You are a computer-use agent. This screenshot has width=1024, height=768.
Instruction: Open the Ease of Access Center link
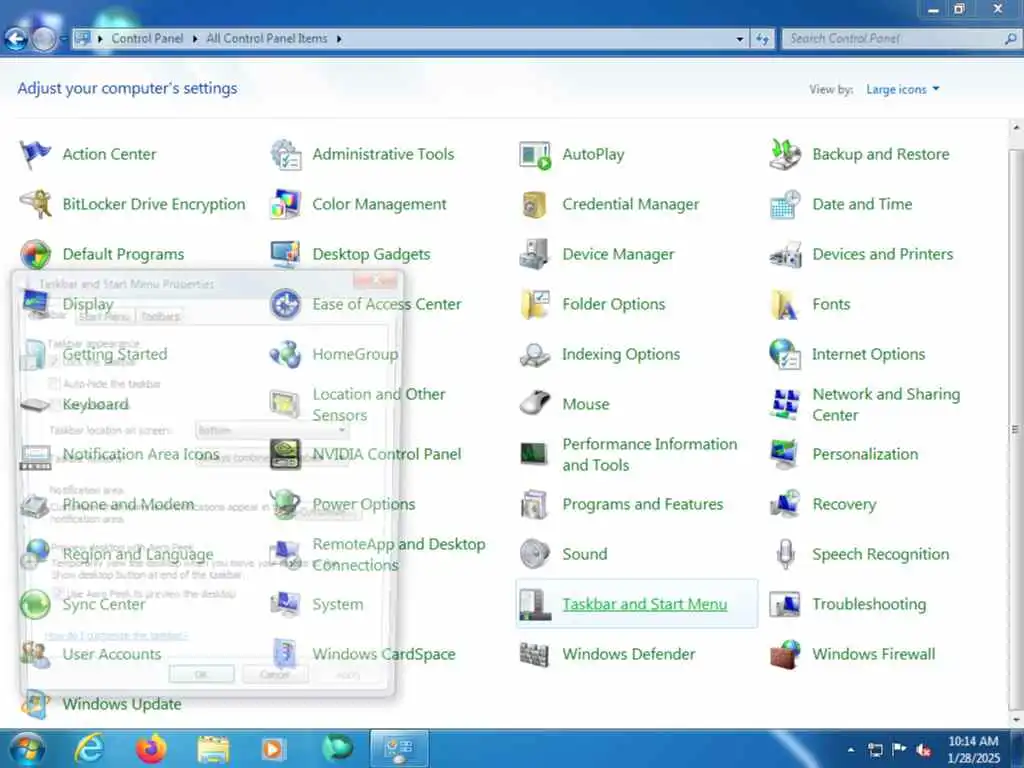coord(387,304)
